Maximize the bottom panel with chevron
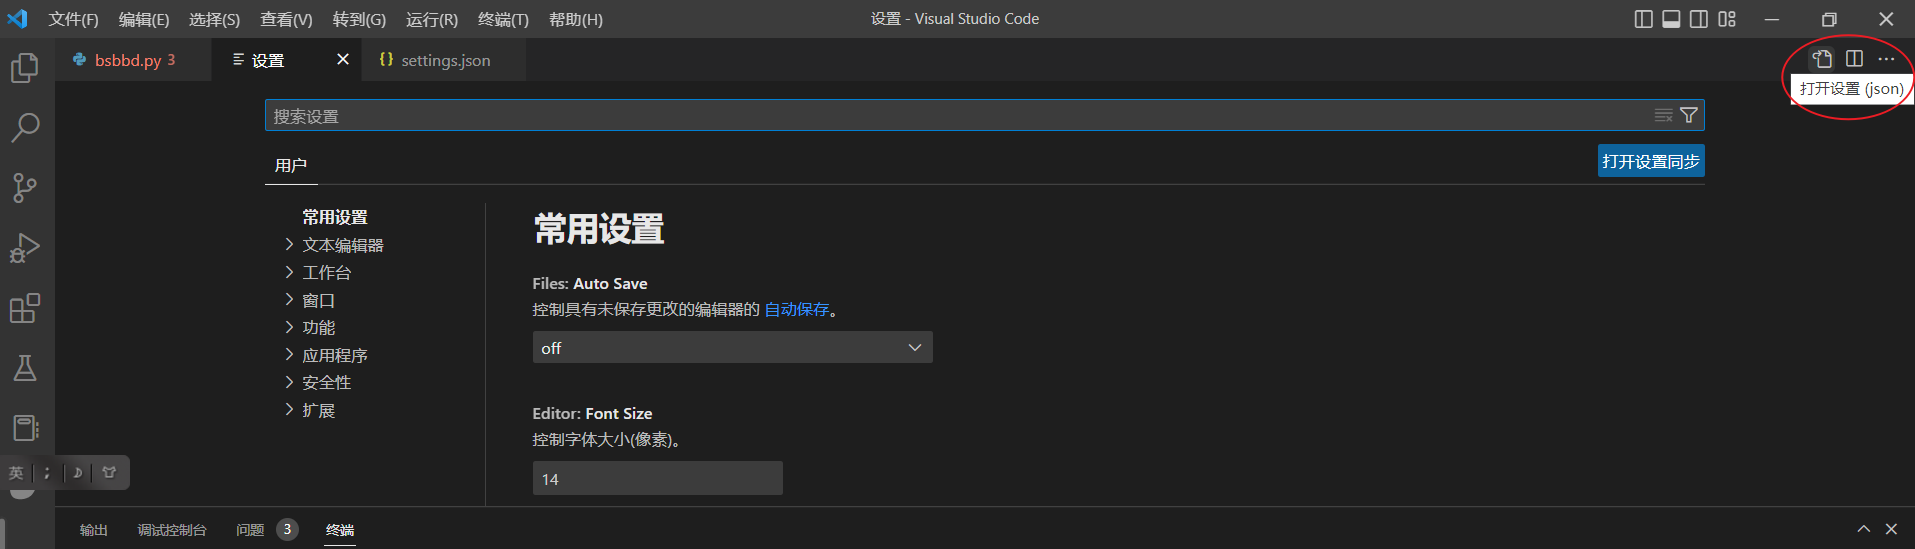 click(1863, 529)
